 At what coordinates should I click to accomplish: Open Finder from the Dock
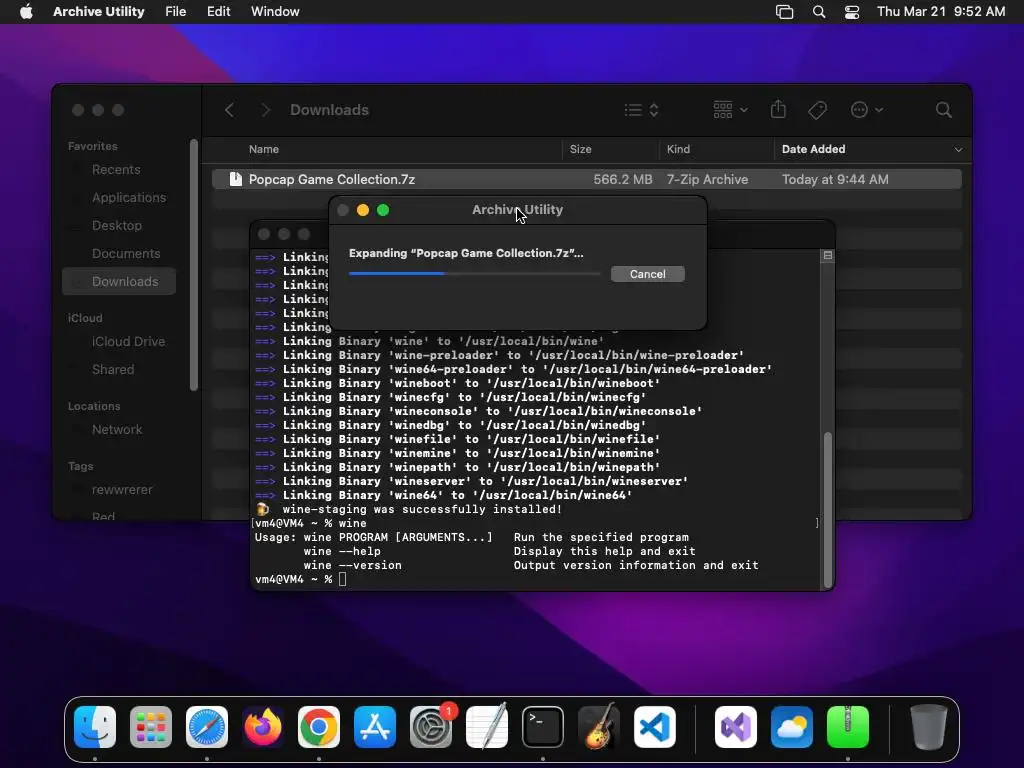(x=95, y=727)
